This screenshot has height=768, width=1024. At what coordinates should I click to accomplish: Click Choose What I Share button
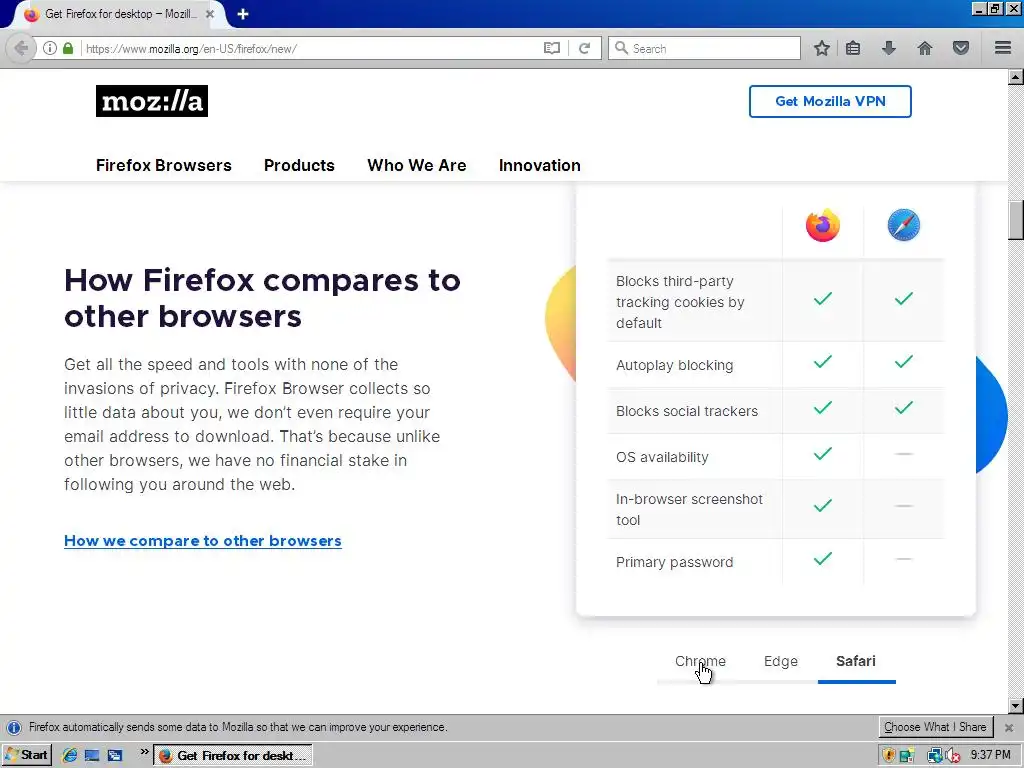pyautogui.click(x=935, y=727)
